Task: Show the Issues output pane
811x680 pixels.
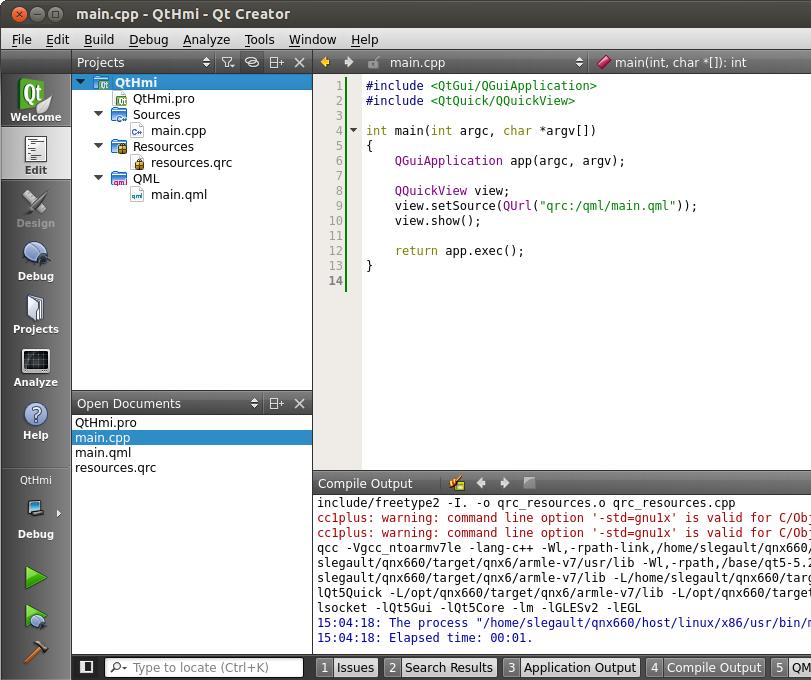Action: tap(348, 668)
